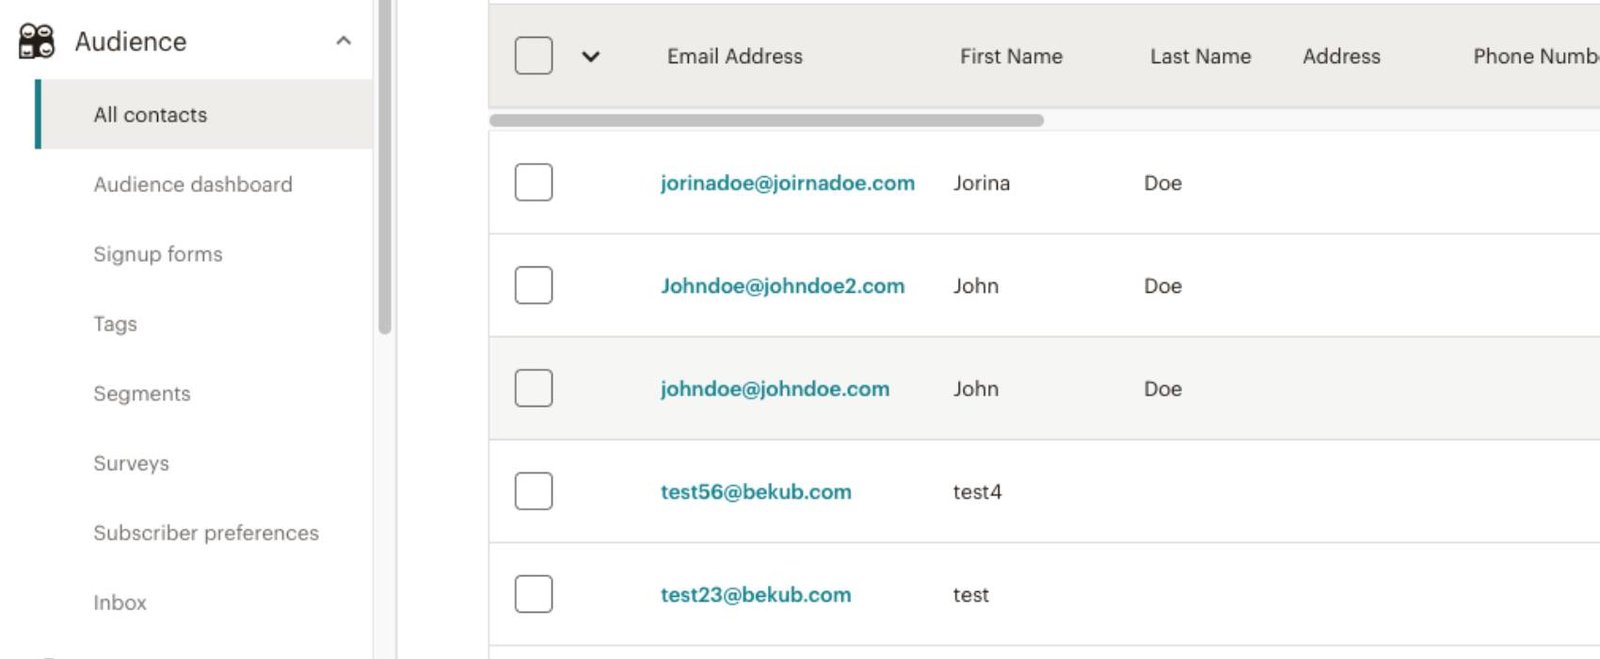The image size is (1600, 659).
Task: Select the test56@bekub.com row checkbox
Action: pos(533,491)
